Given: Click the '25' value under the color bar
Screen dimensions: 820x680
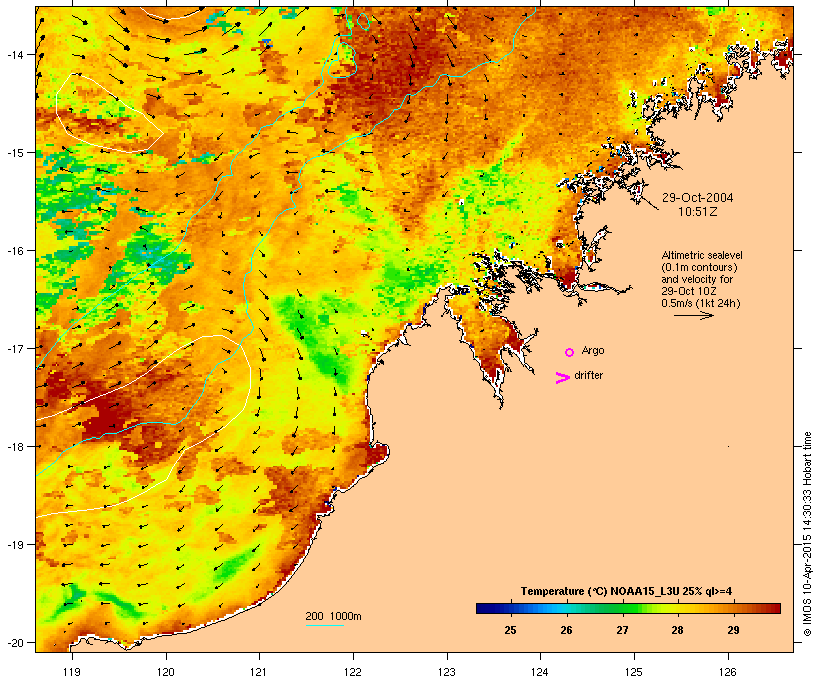Looking at the screenshot, I should [510, 630].
